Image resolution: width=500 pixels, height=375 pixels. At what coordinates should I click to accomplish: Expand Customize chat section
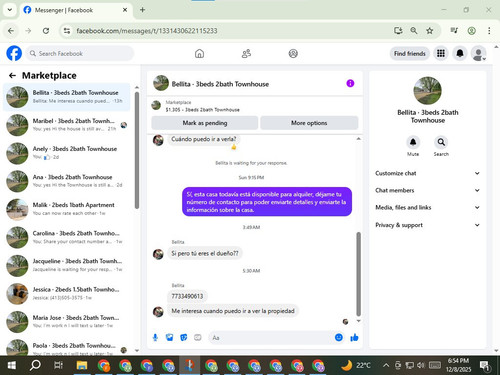point(428,173)
